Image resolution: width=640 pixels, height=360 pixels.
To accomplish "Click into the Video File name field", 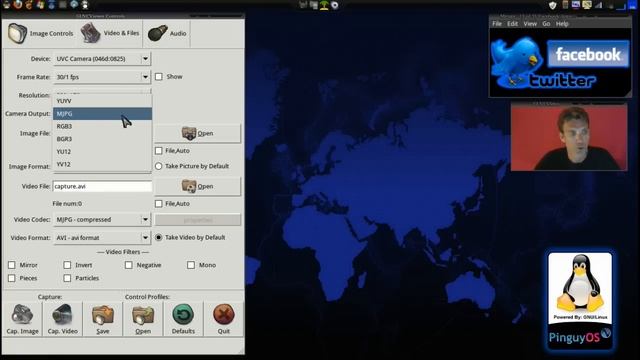I will point(102,187).
